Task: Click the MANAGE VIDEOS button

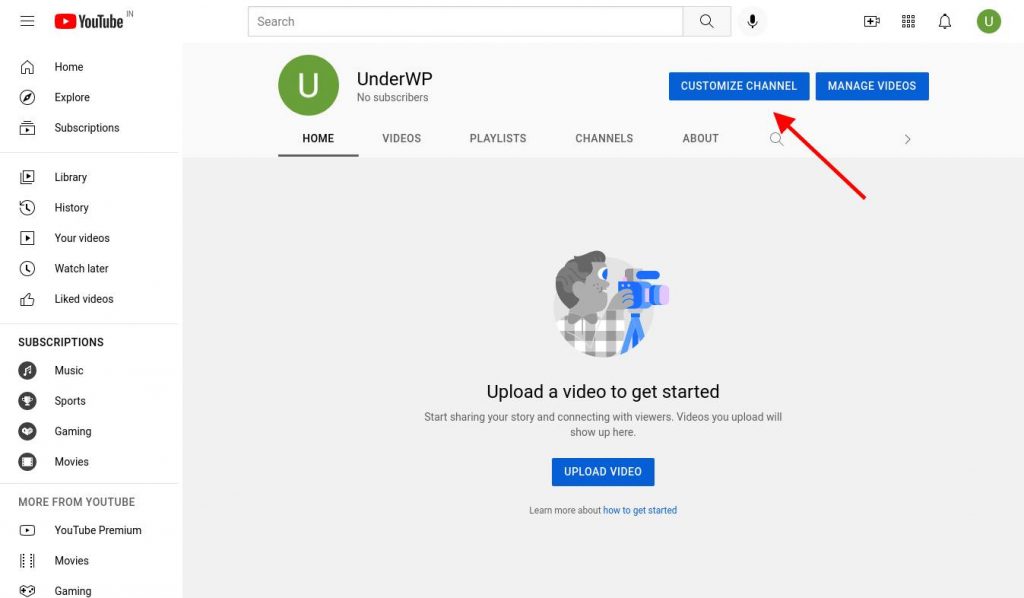Action: [872, 86]
